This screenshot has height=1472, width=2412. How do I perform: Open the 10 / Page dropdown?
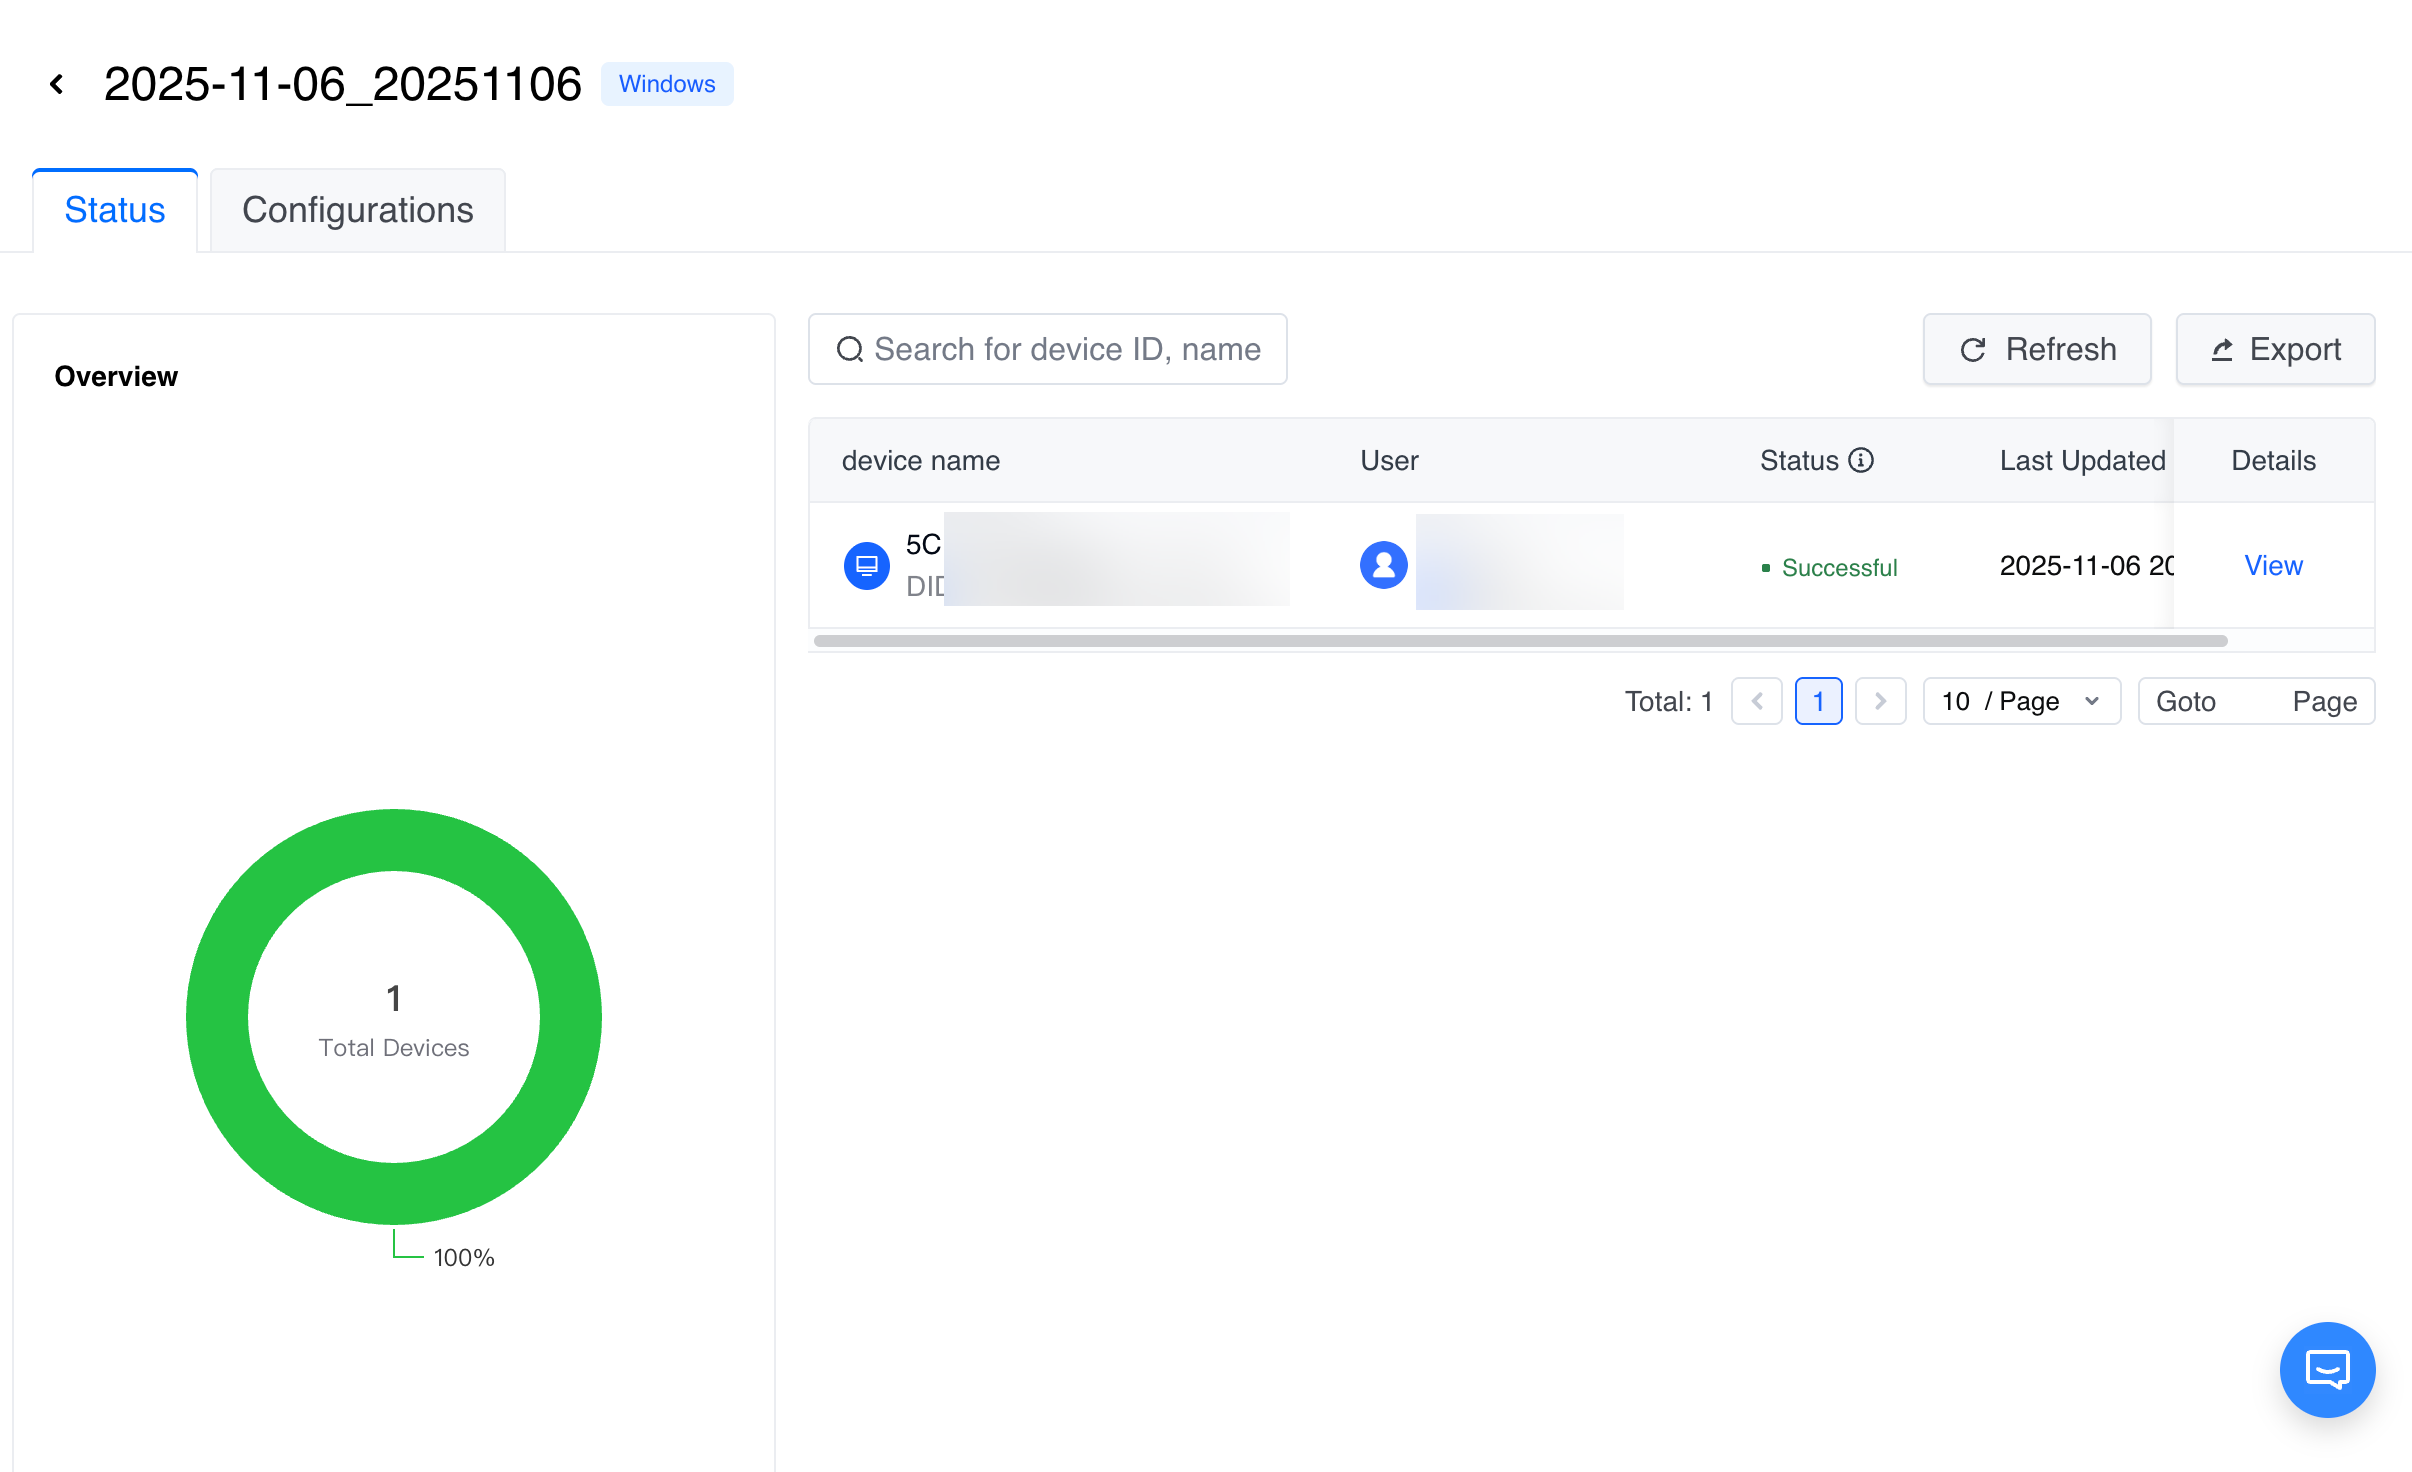tap(2021, 701)
